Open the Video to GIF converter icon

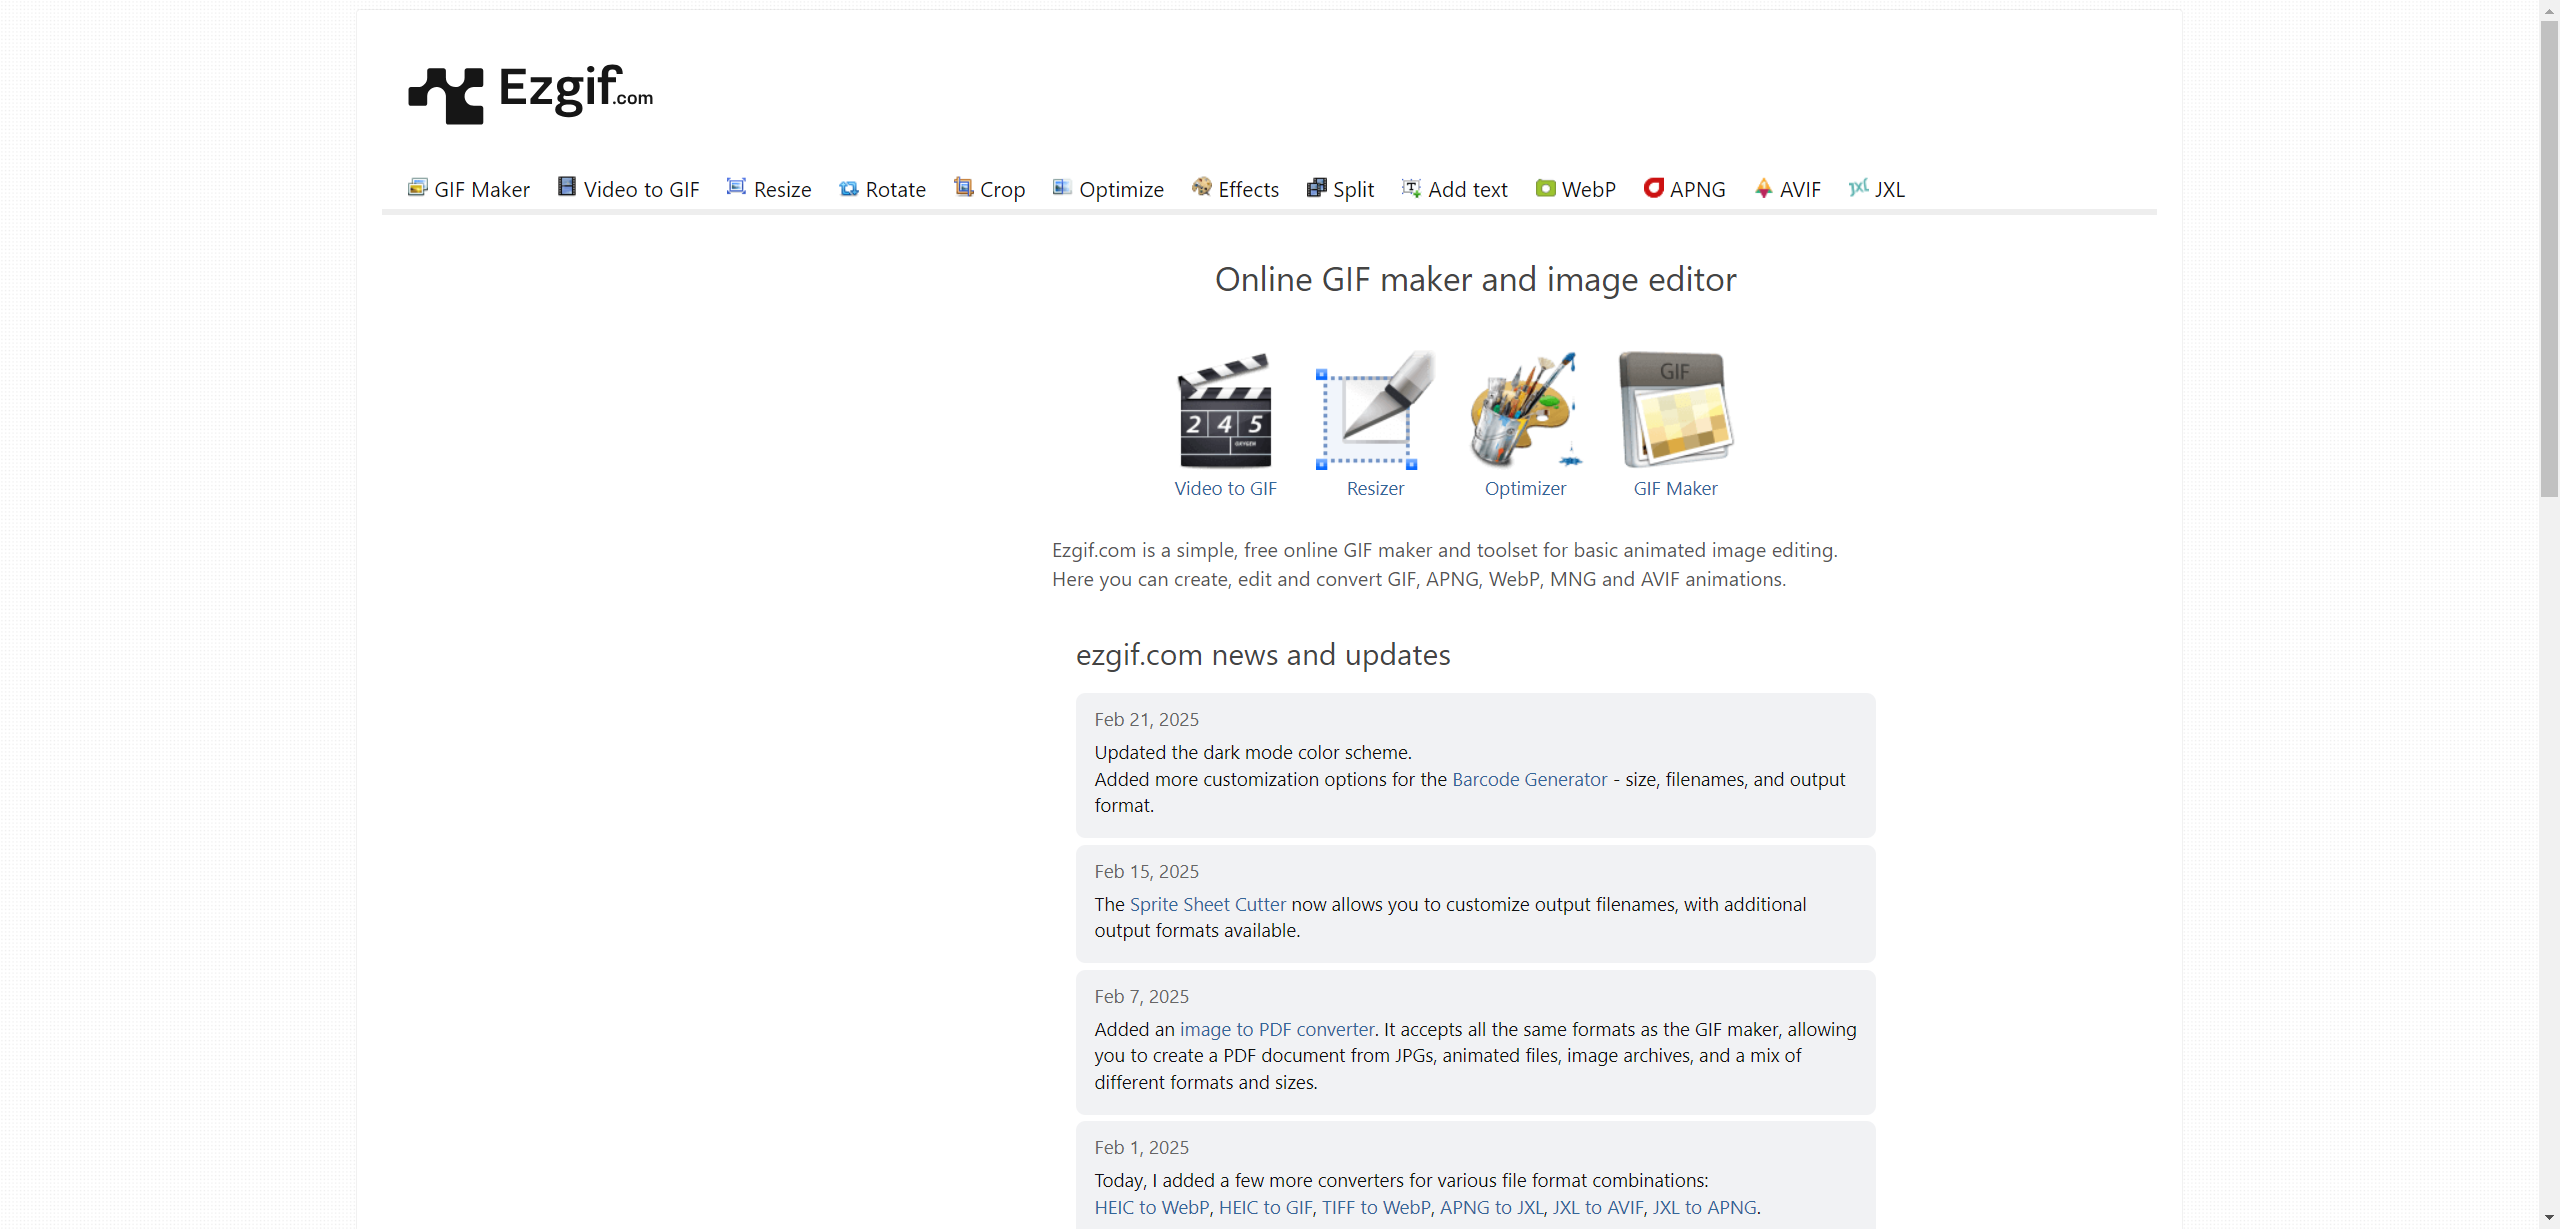point(1224,412)
